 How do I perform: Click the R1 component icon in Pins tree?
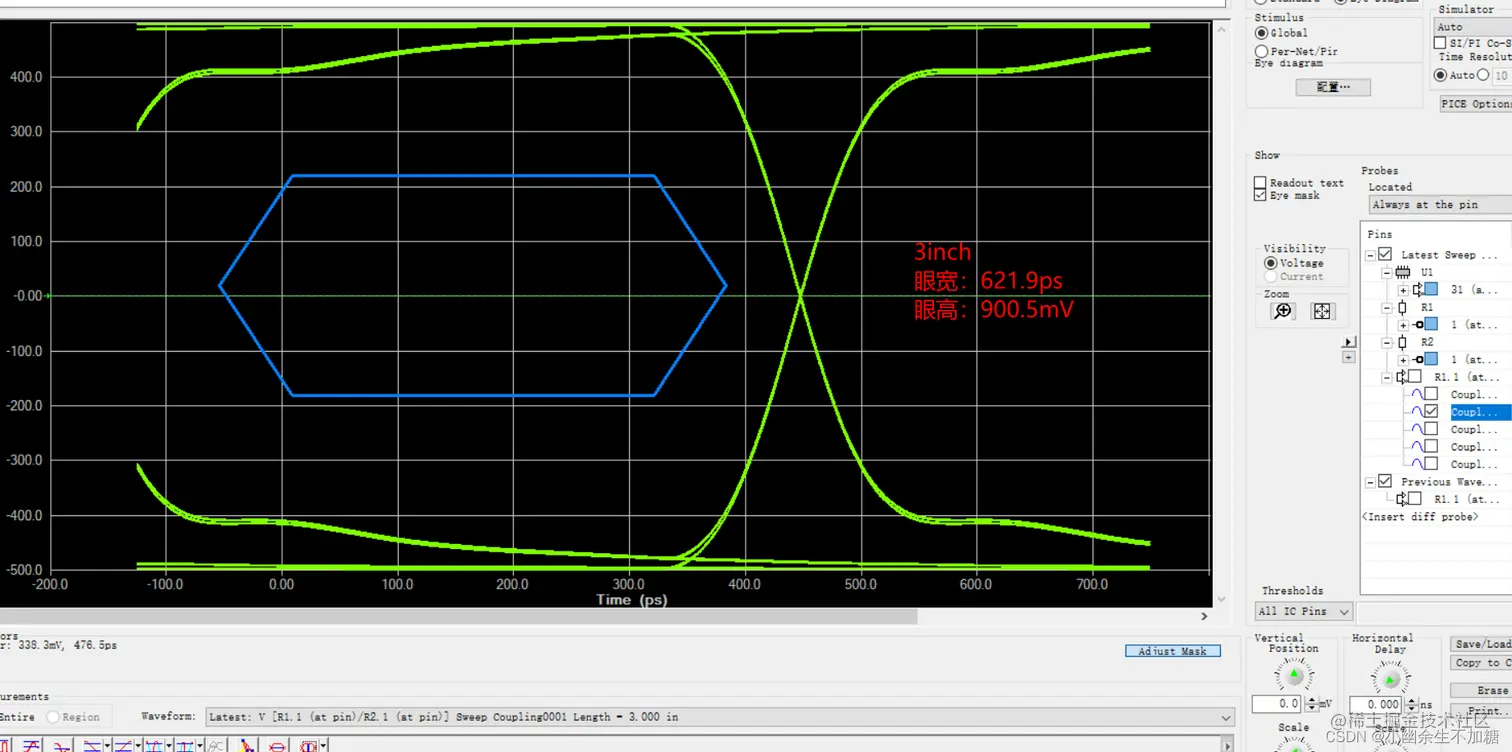pos(1402,307)
